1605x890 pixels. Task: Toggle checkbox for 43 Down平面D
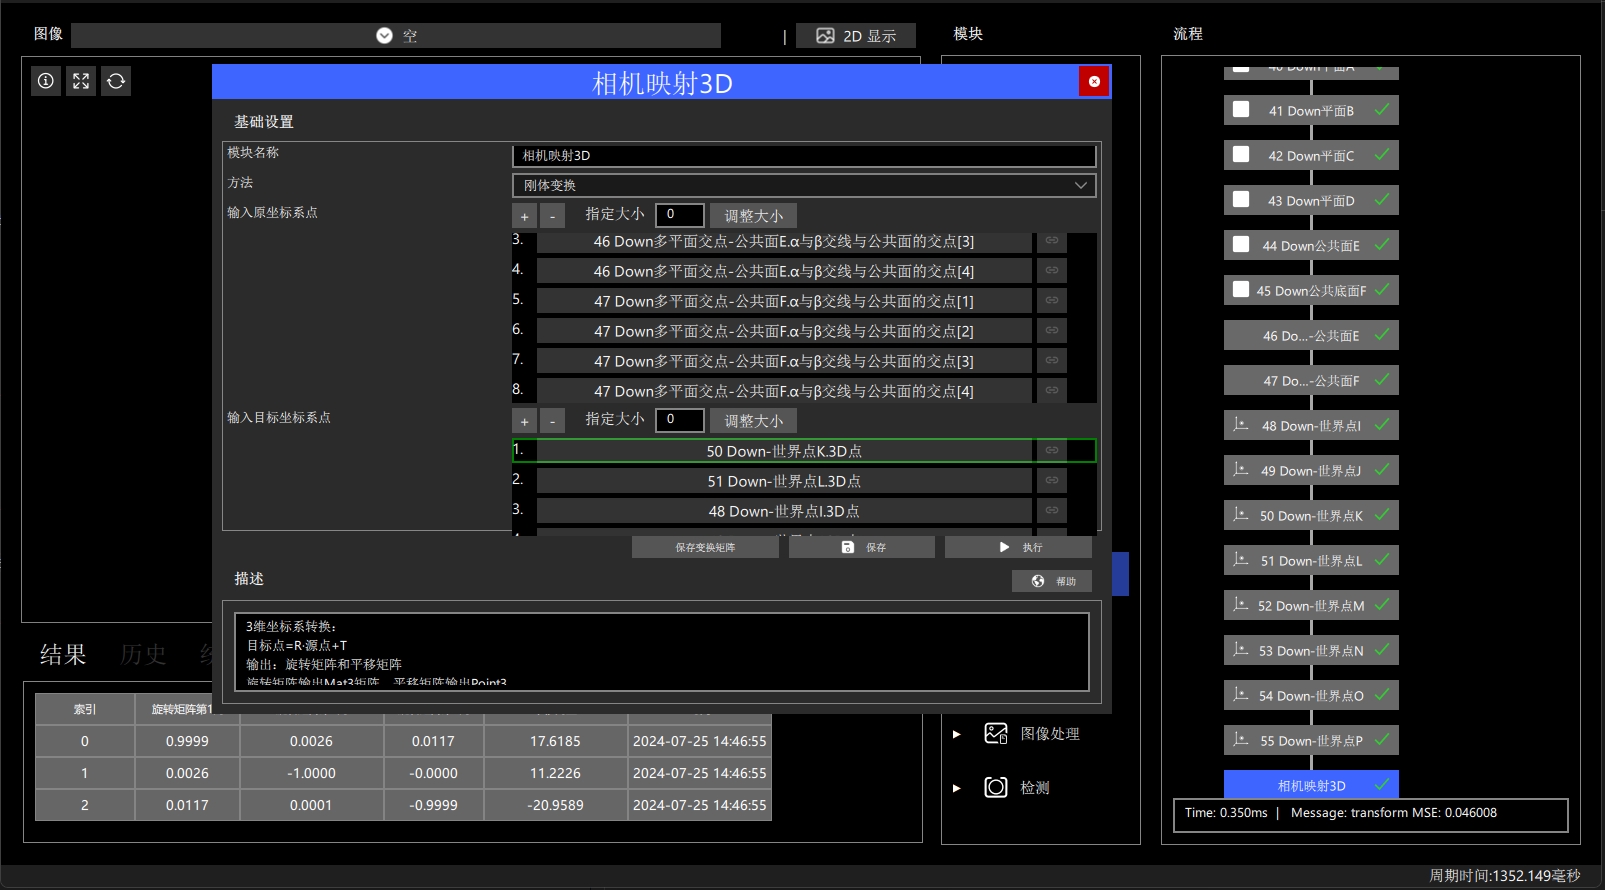click(1241, 200)
